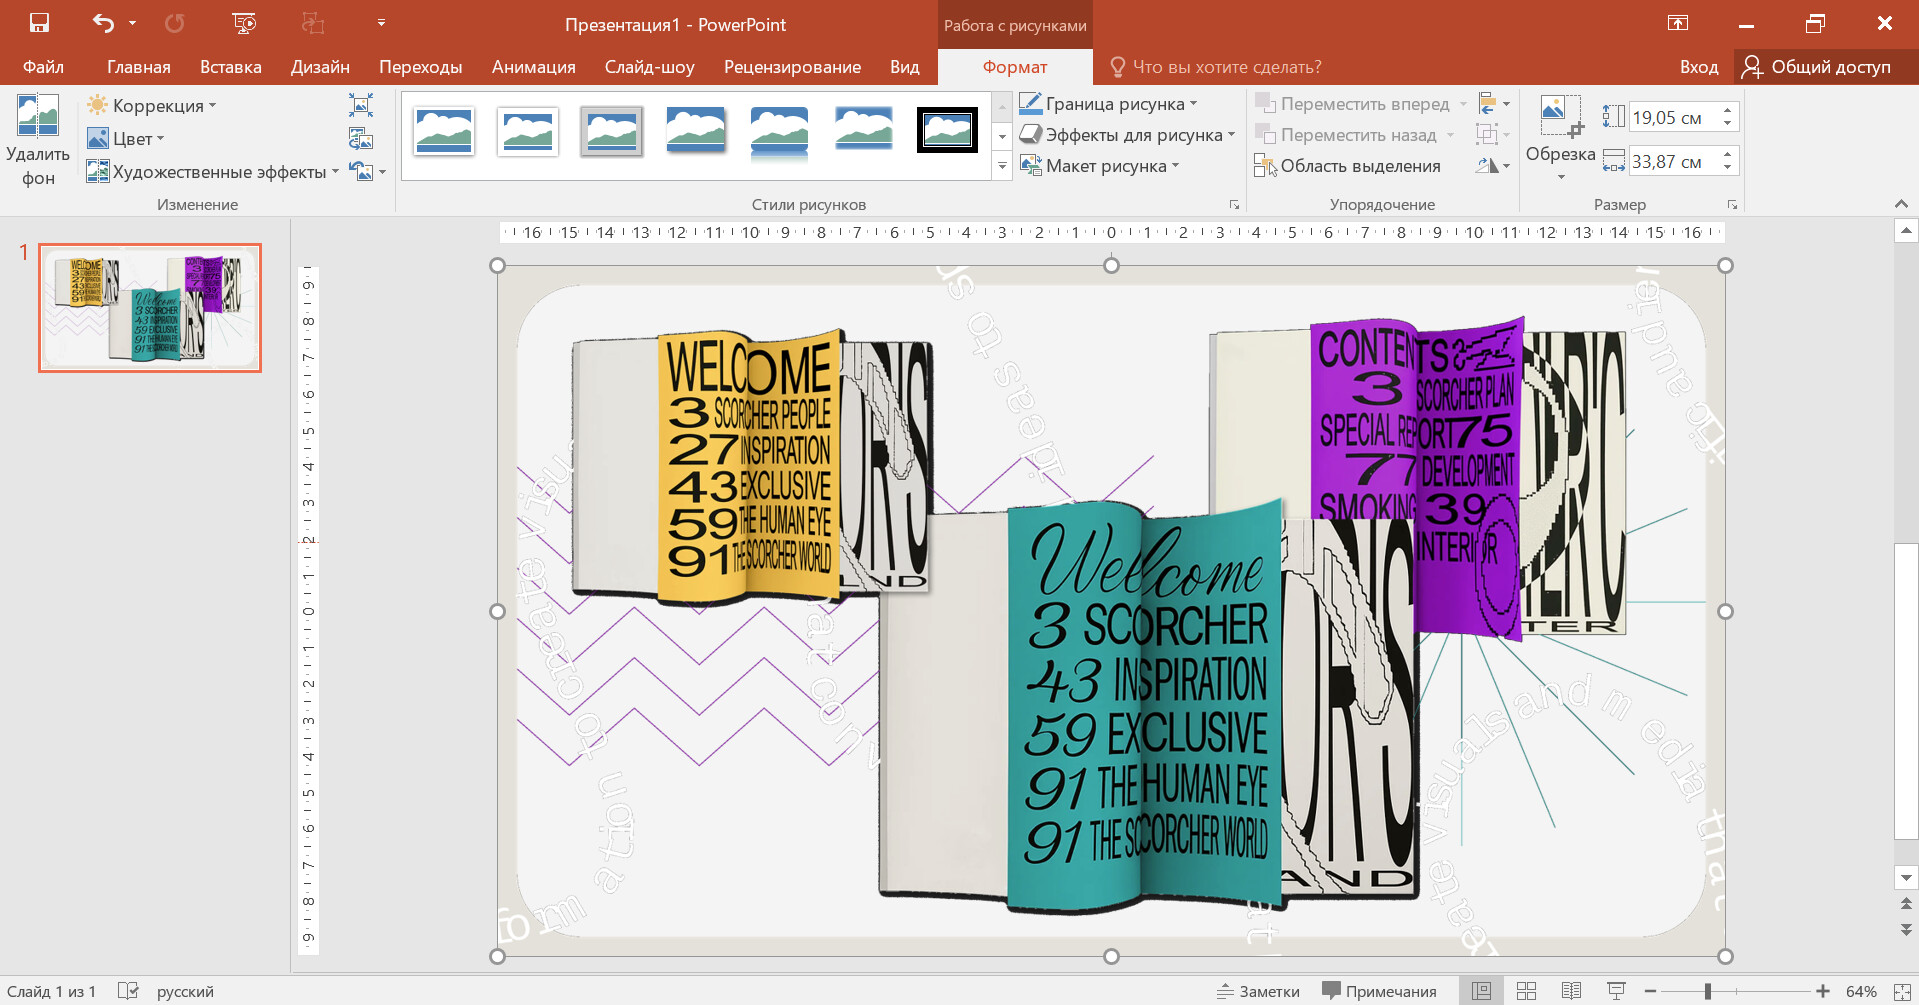The width and height of the screenshot is (1919, 1005).
Task: Click the Share (Общий доступ) button
Action: pos(1816,67)
